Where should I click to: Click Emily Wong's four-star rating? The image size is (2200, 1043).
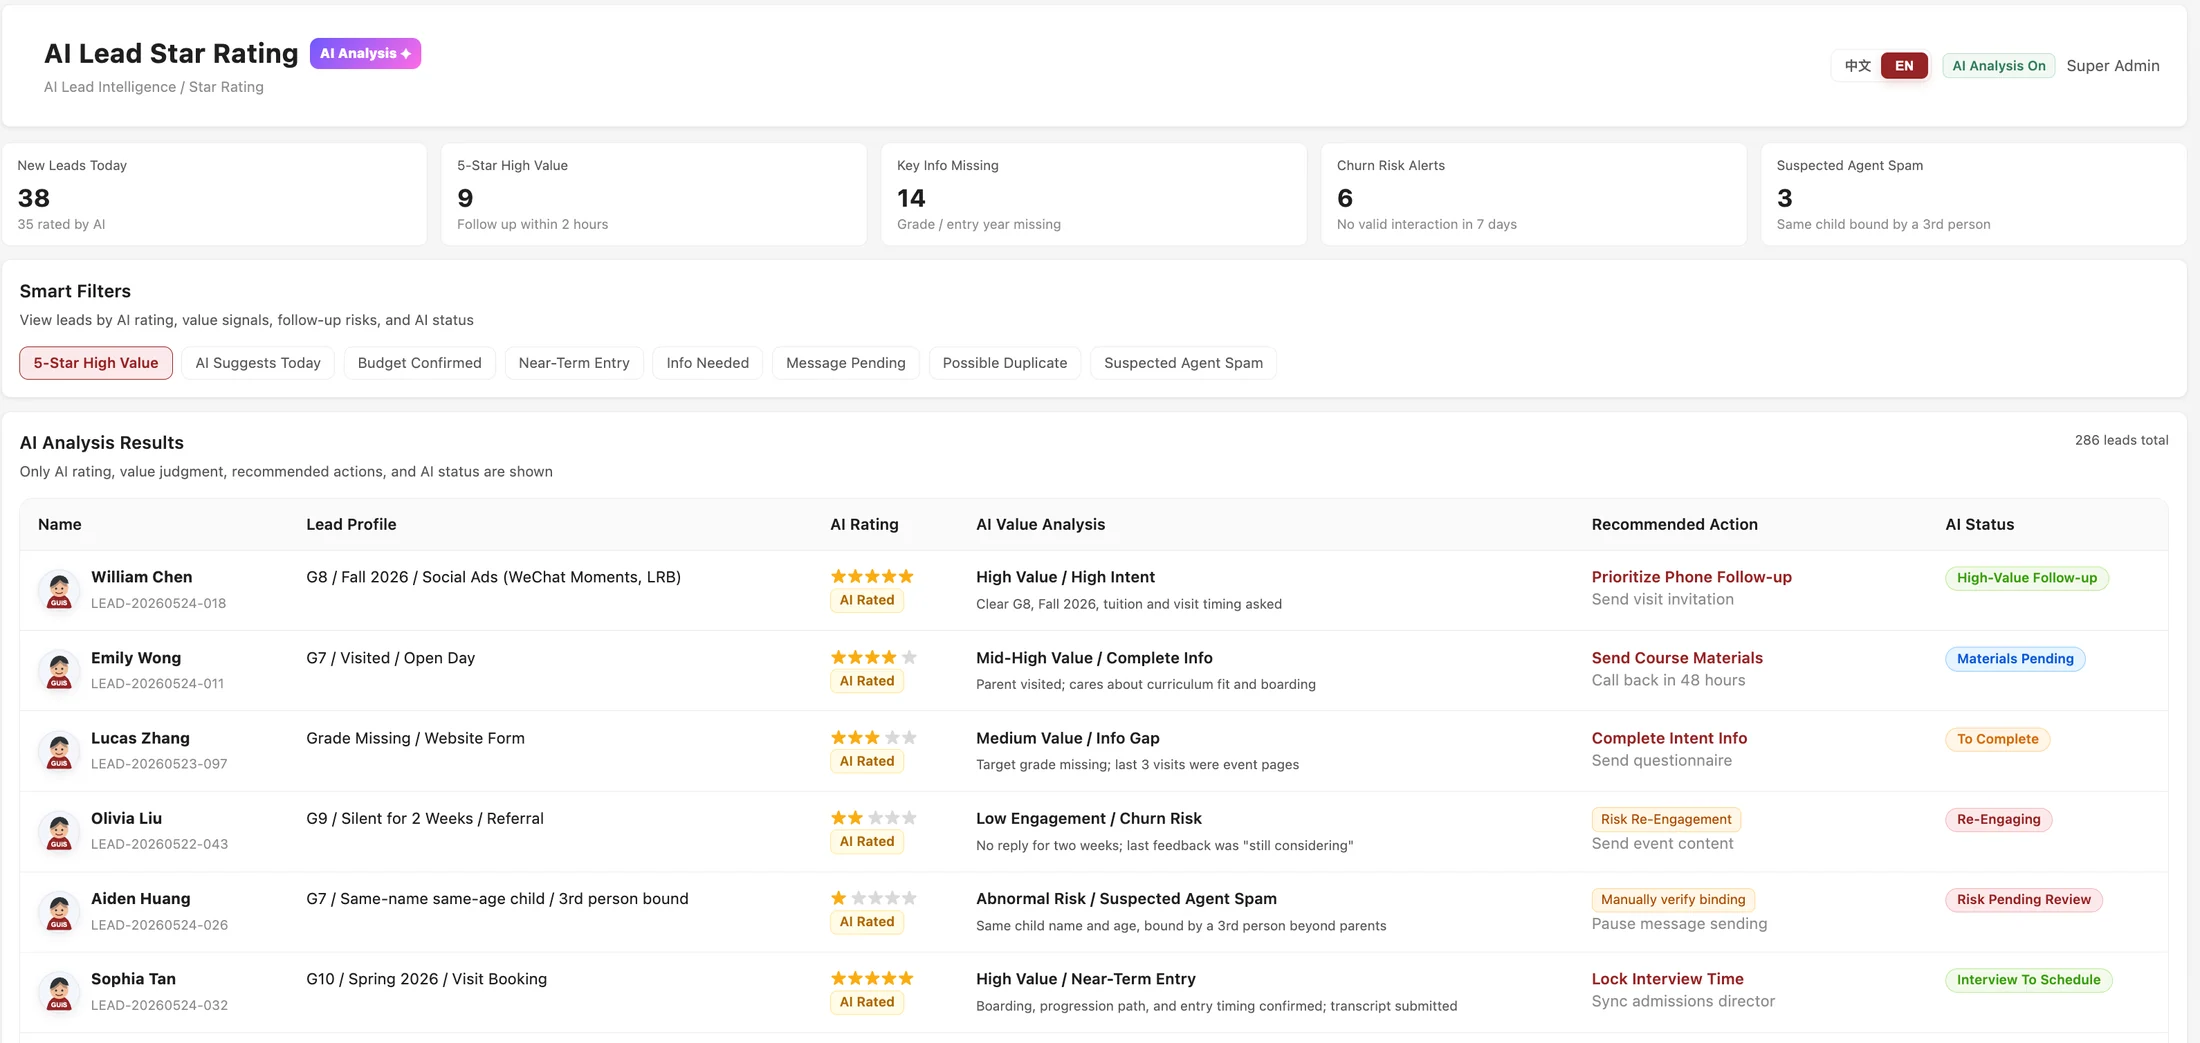click(x=873, y=657)
